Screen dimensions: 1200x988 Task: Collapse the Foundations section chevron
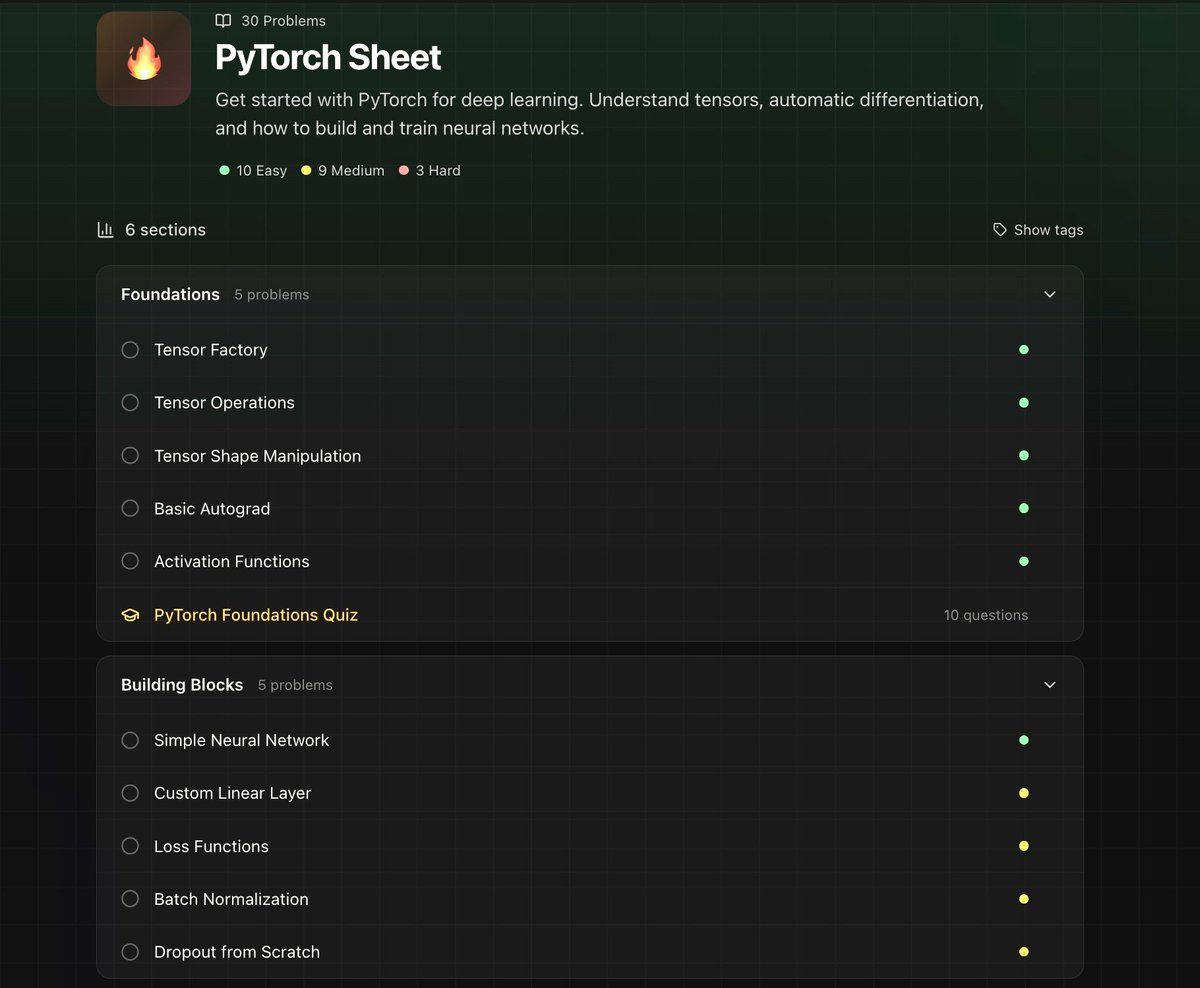1050,295
